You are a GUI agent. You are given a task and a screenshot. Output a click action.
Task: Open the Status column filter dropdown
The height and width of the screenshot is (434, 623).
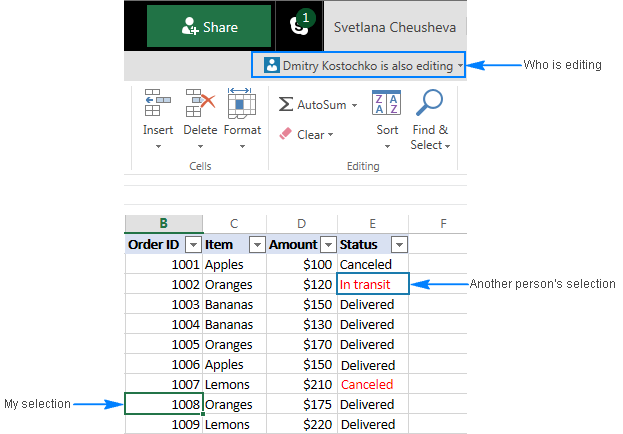click(399, 245)
